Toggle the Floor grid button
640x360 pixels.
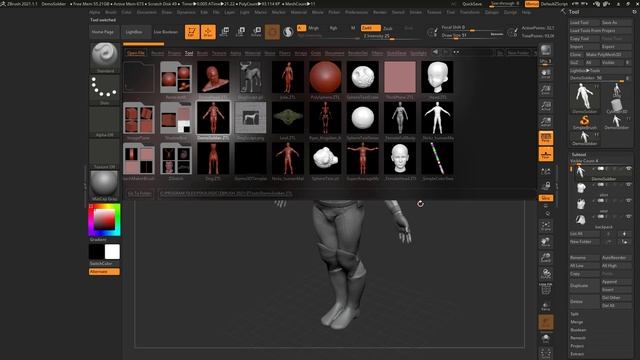546,154
